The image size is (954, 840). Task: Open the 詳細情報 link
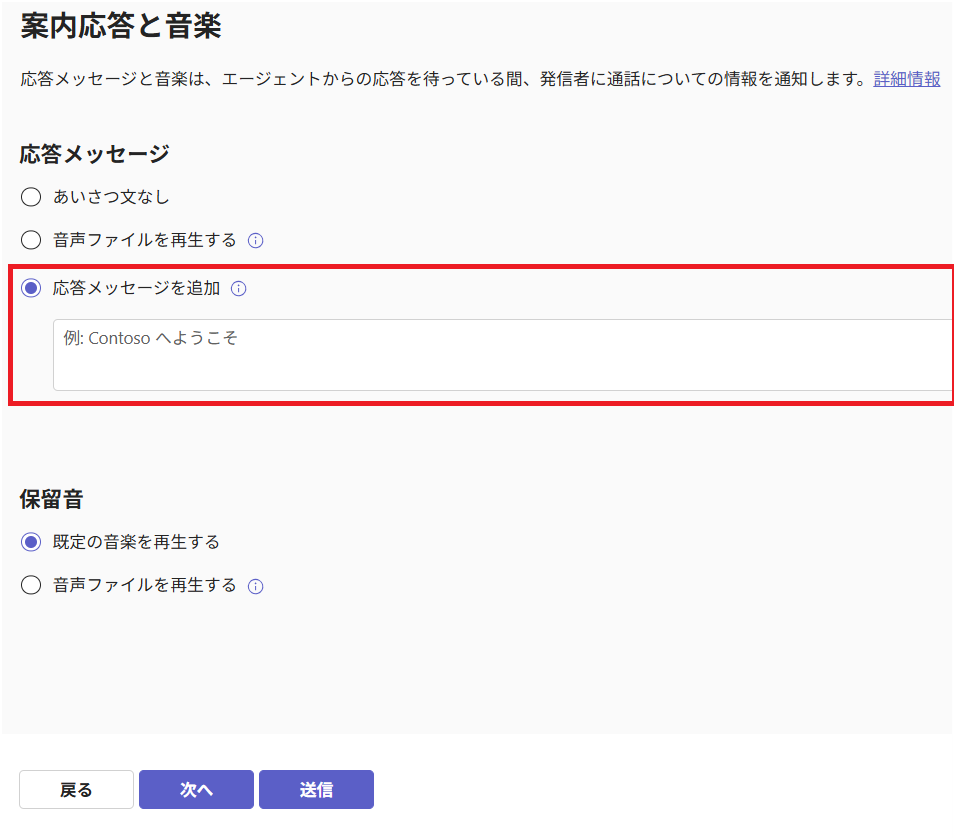pyautogui.click(x=907, y=79)
